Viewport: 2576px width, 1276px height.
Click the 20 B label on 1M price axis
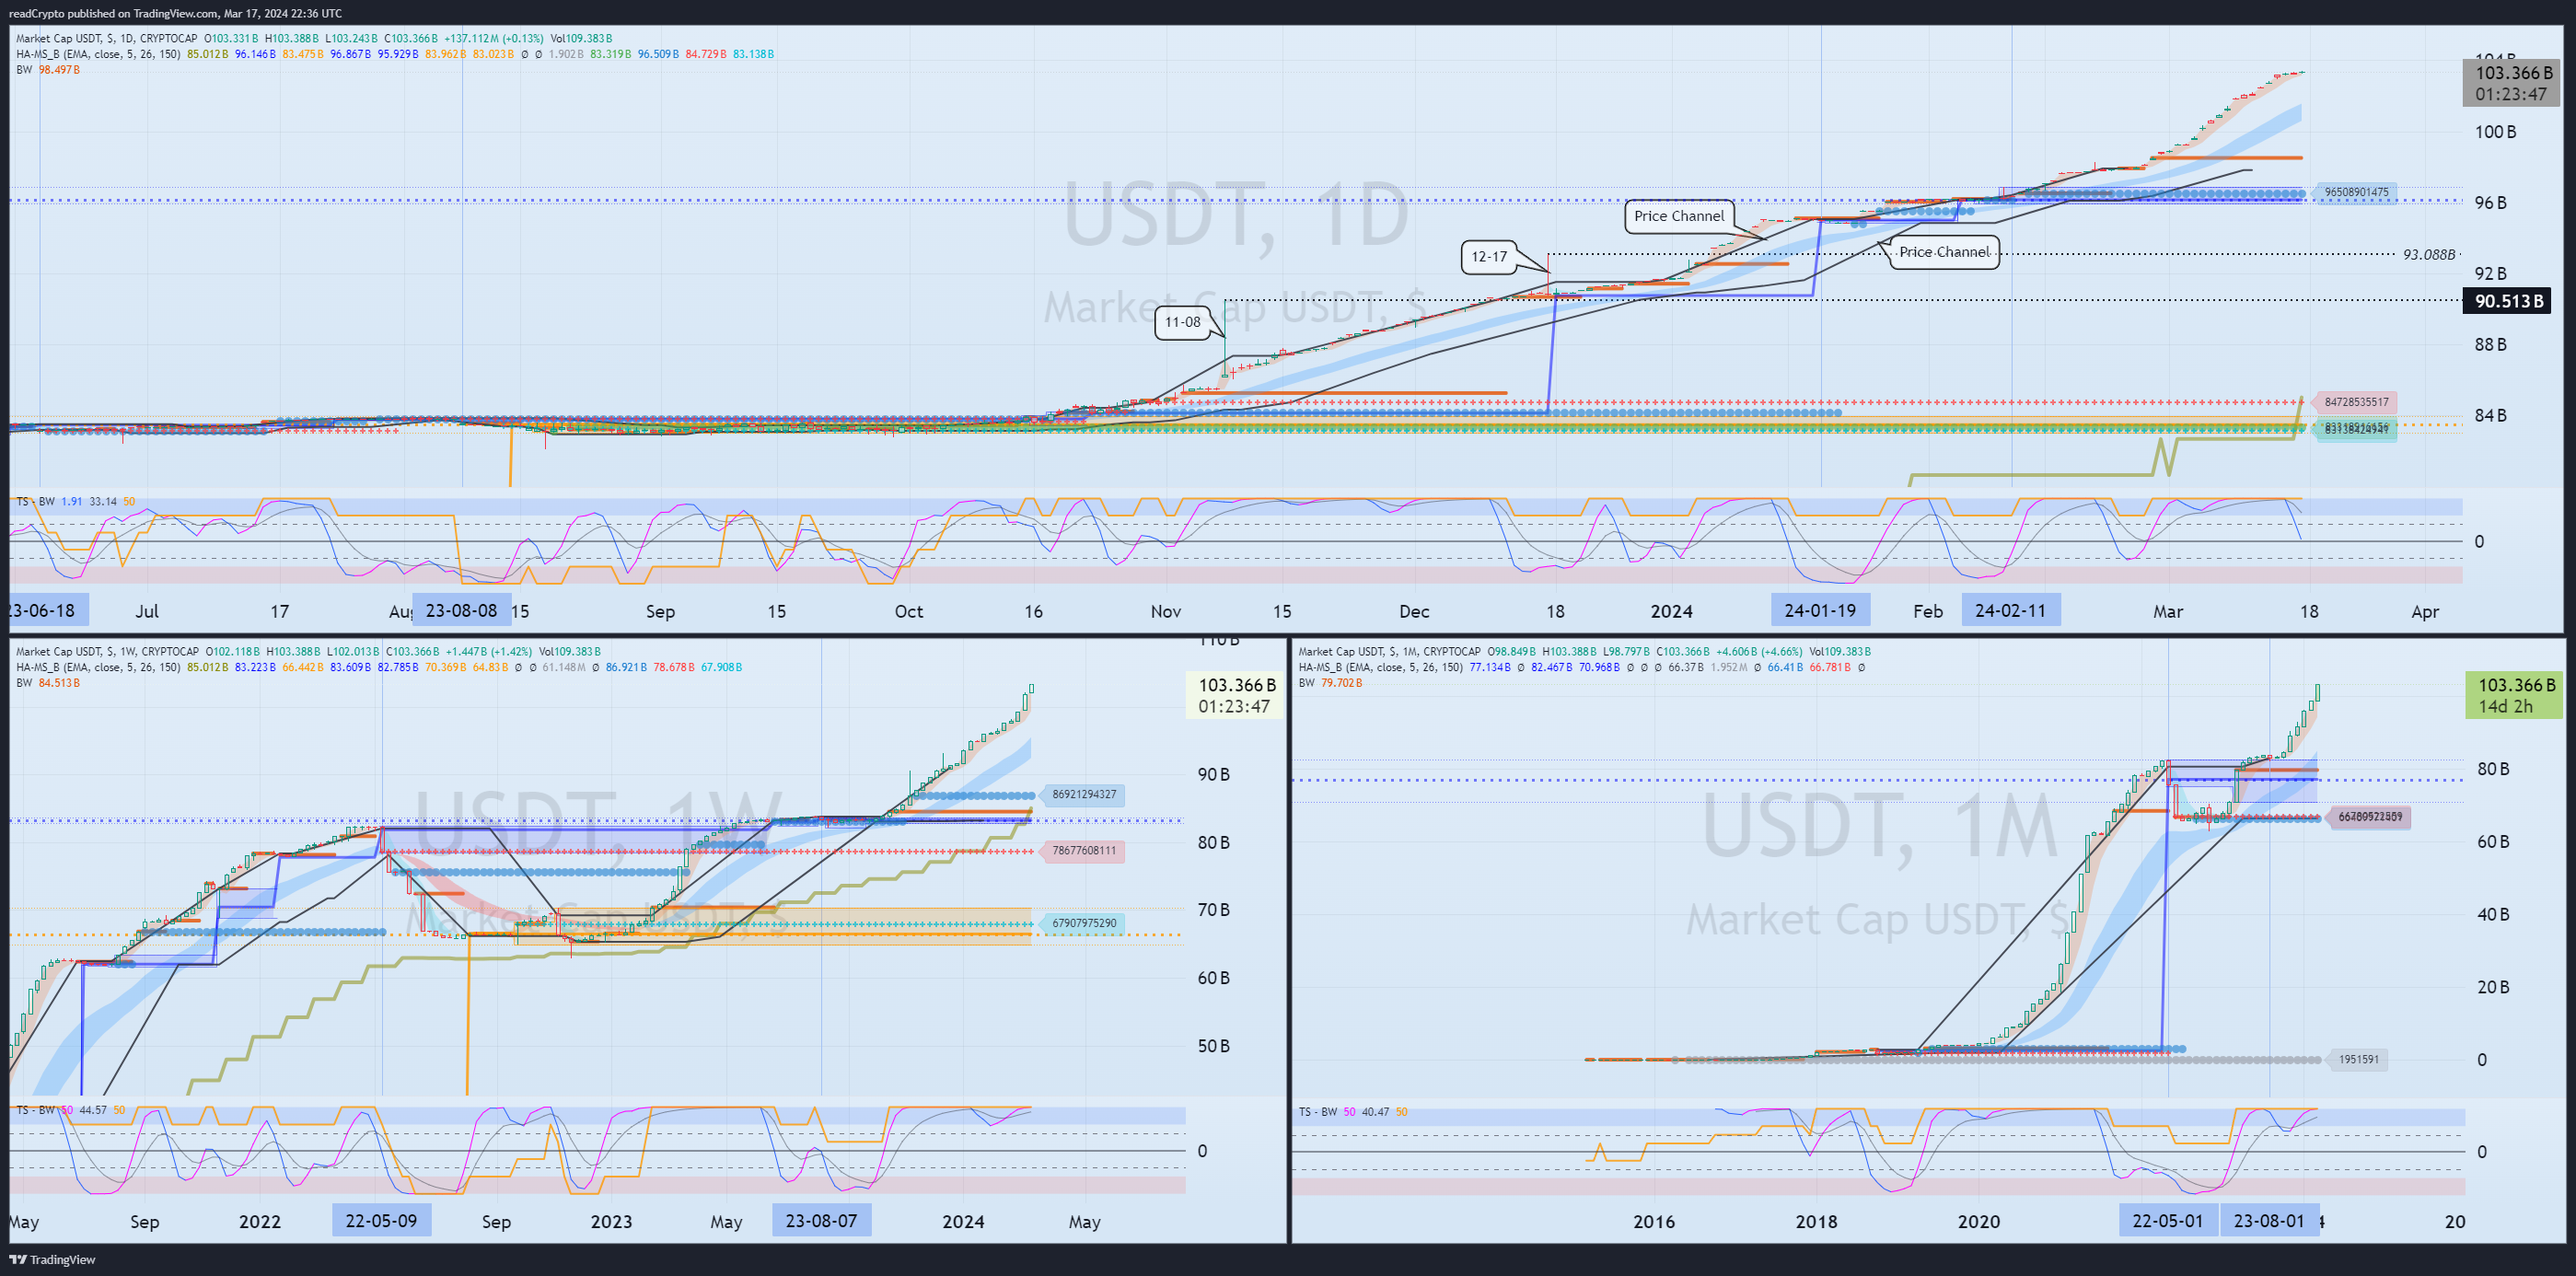pyautogui.click(x=2493, y=987)
